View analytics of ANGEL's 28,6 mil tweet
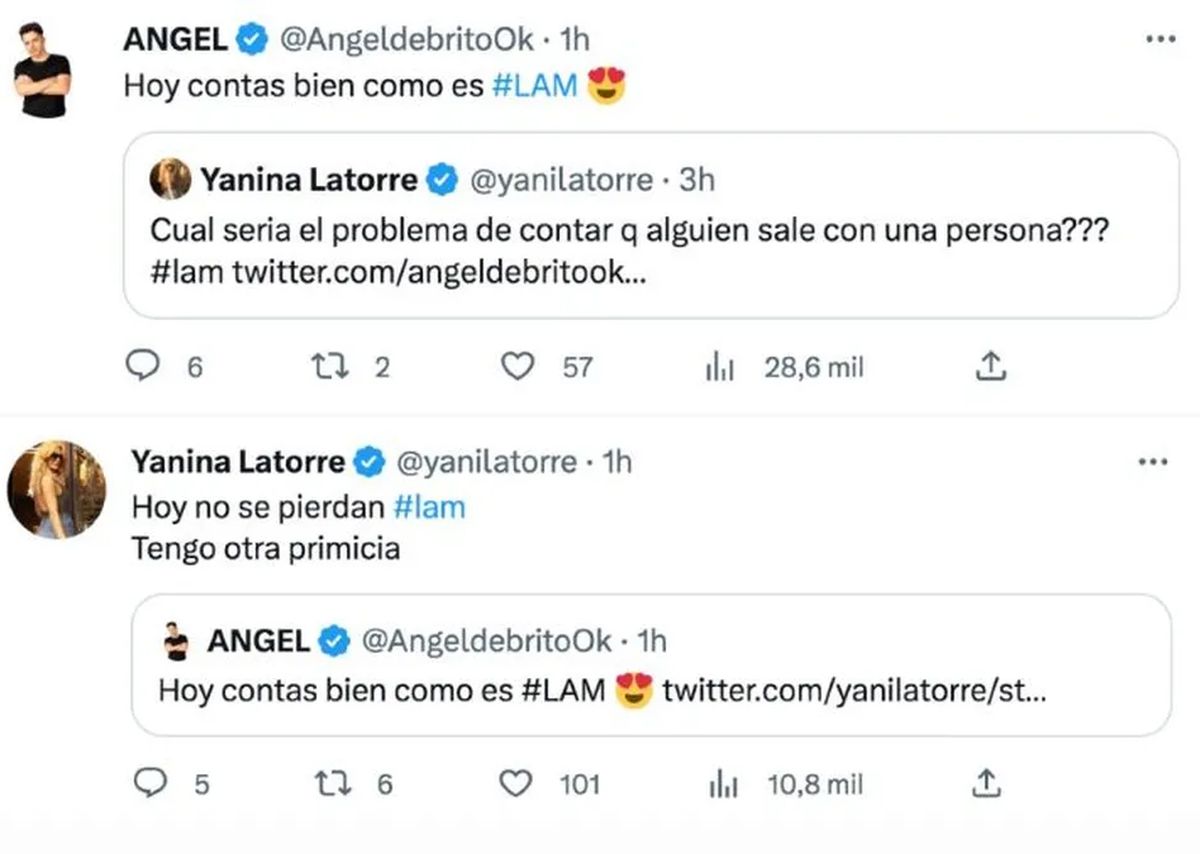This screenshot has width=1200, height=854. pos(720,368)
